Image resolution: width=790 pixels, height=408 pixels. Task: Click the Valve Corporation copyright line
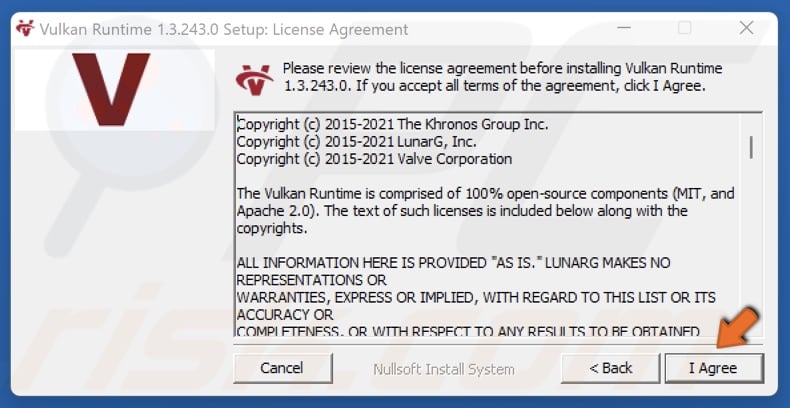coord(374,159)
